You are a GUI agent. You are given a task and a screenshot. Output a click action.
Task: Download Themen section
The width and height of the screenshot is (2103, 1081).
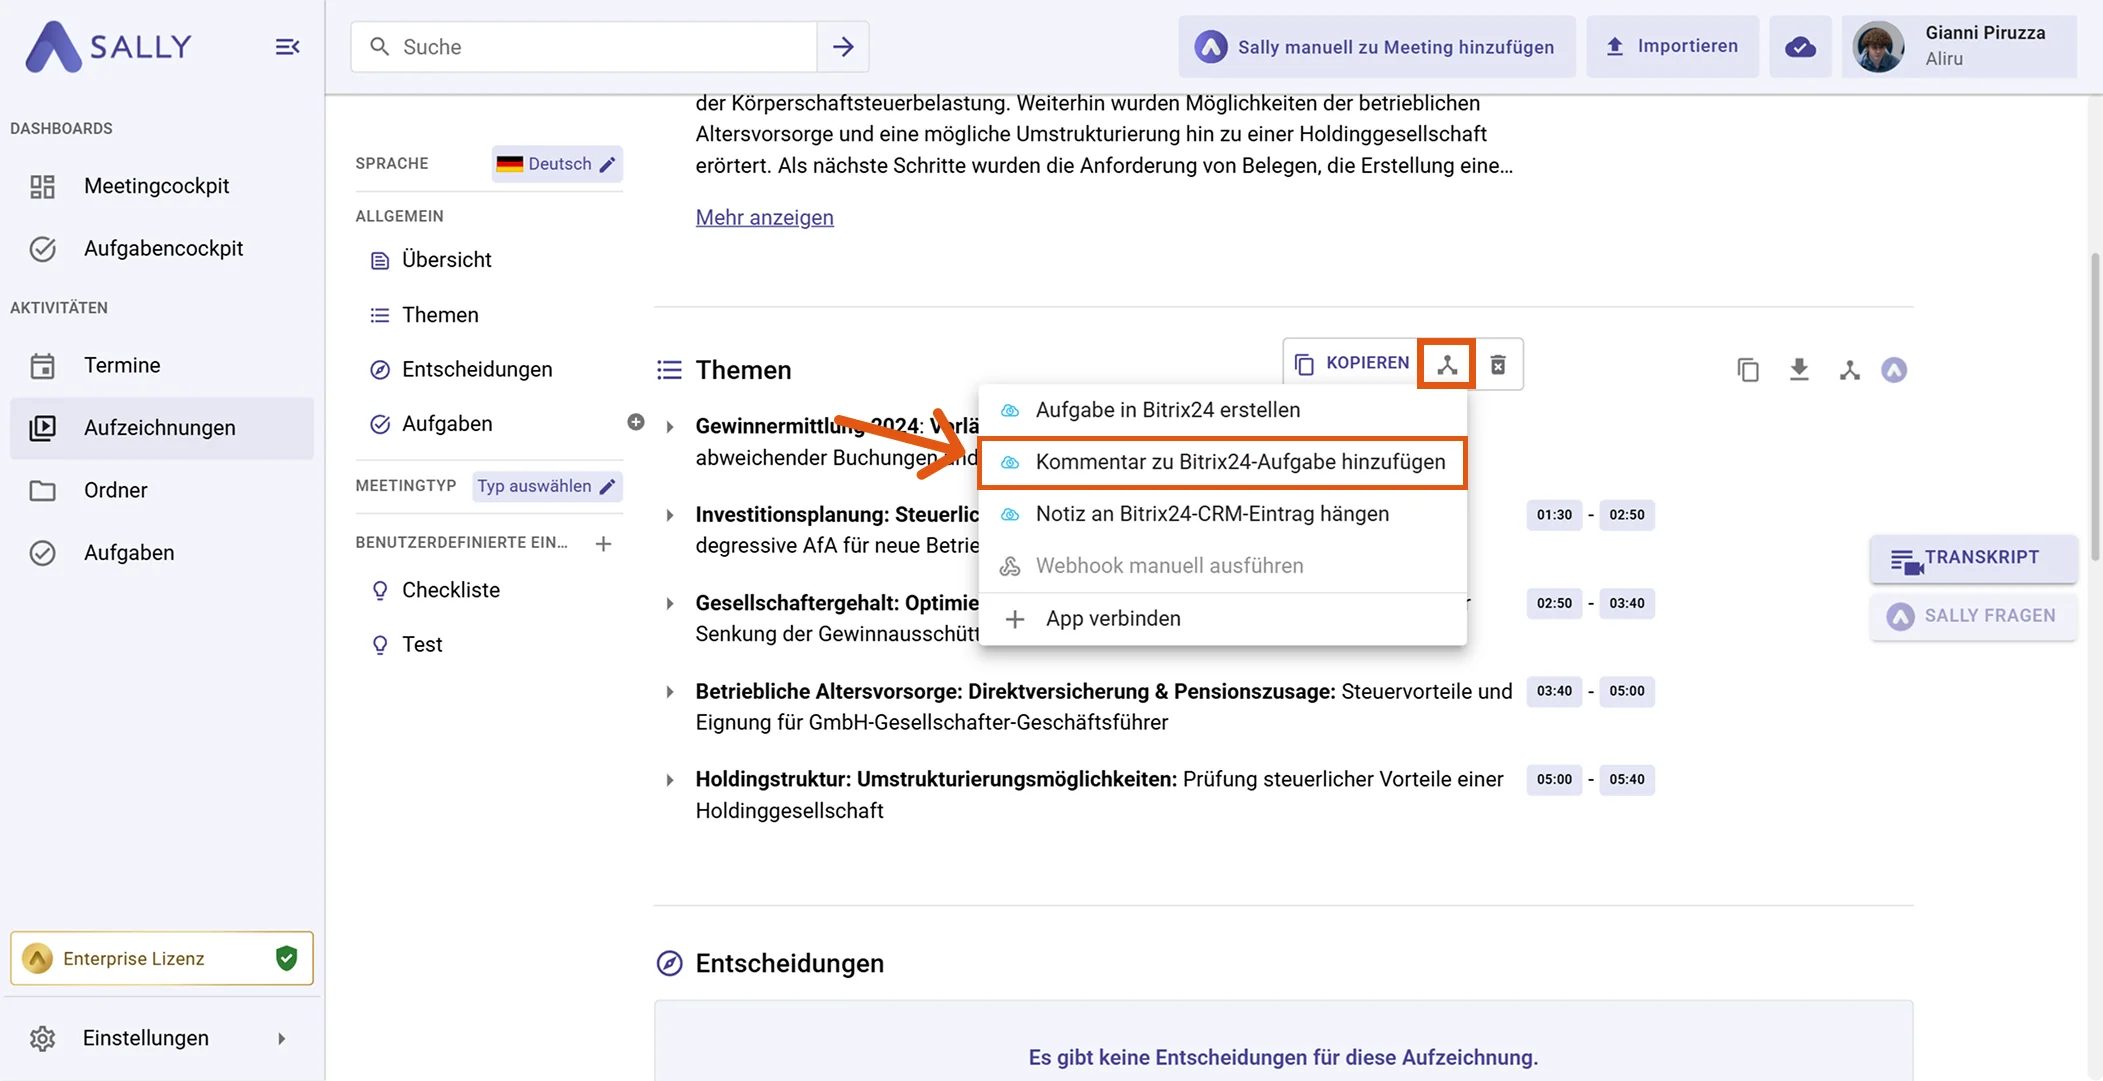click(1799, 370)
